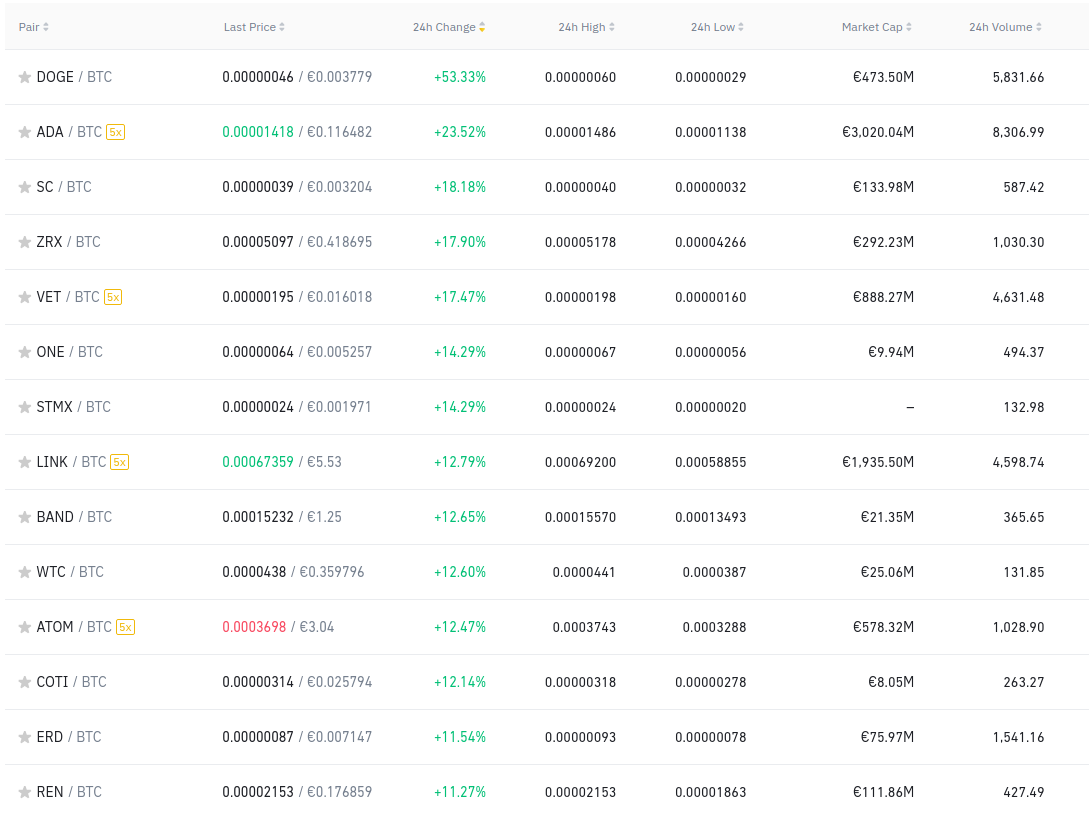Viewport: 1089px width, 818px height.
Task: Favorite the DOGE/BTC trading pair star
Action: pos(24,76)
